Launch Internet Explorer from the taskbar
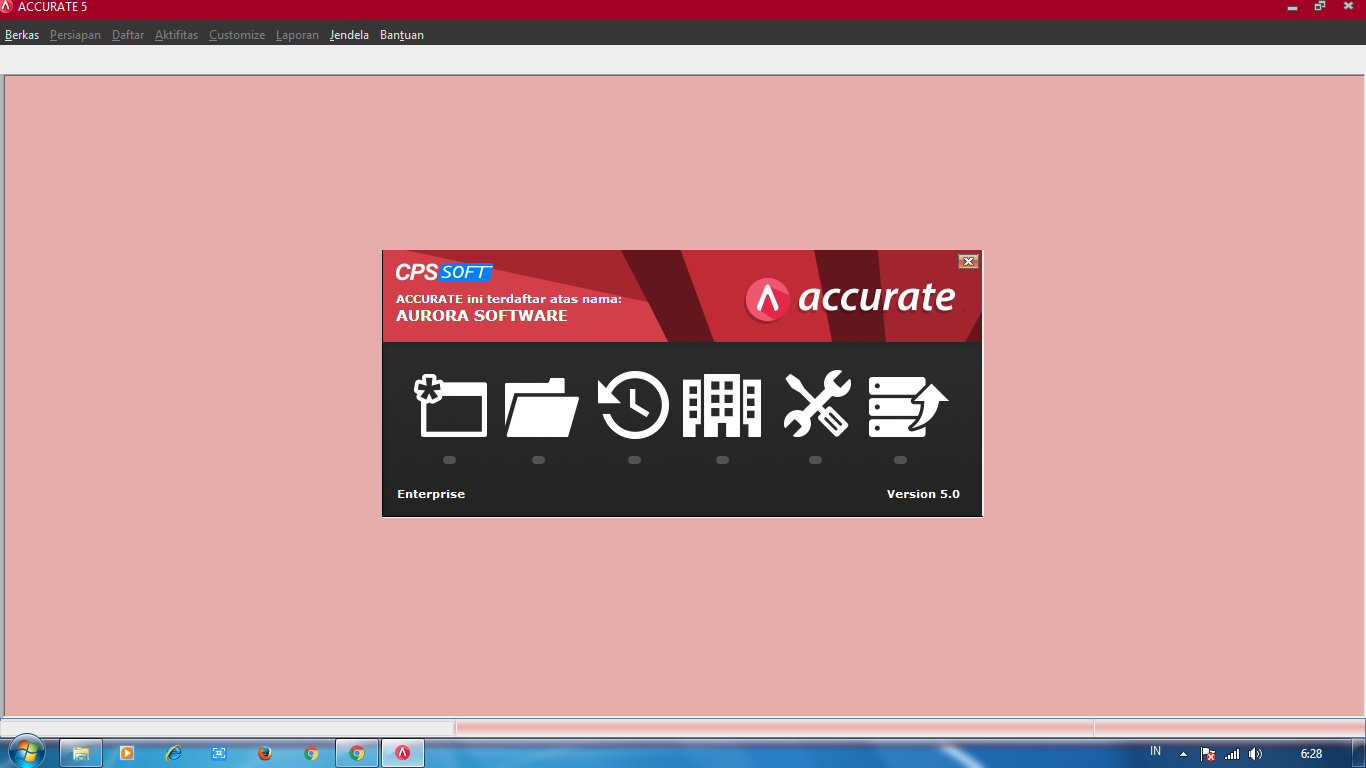Viewport: 1366px width, 768px height. 173,753
